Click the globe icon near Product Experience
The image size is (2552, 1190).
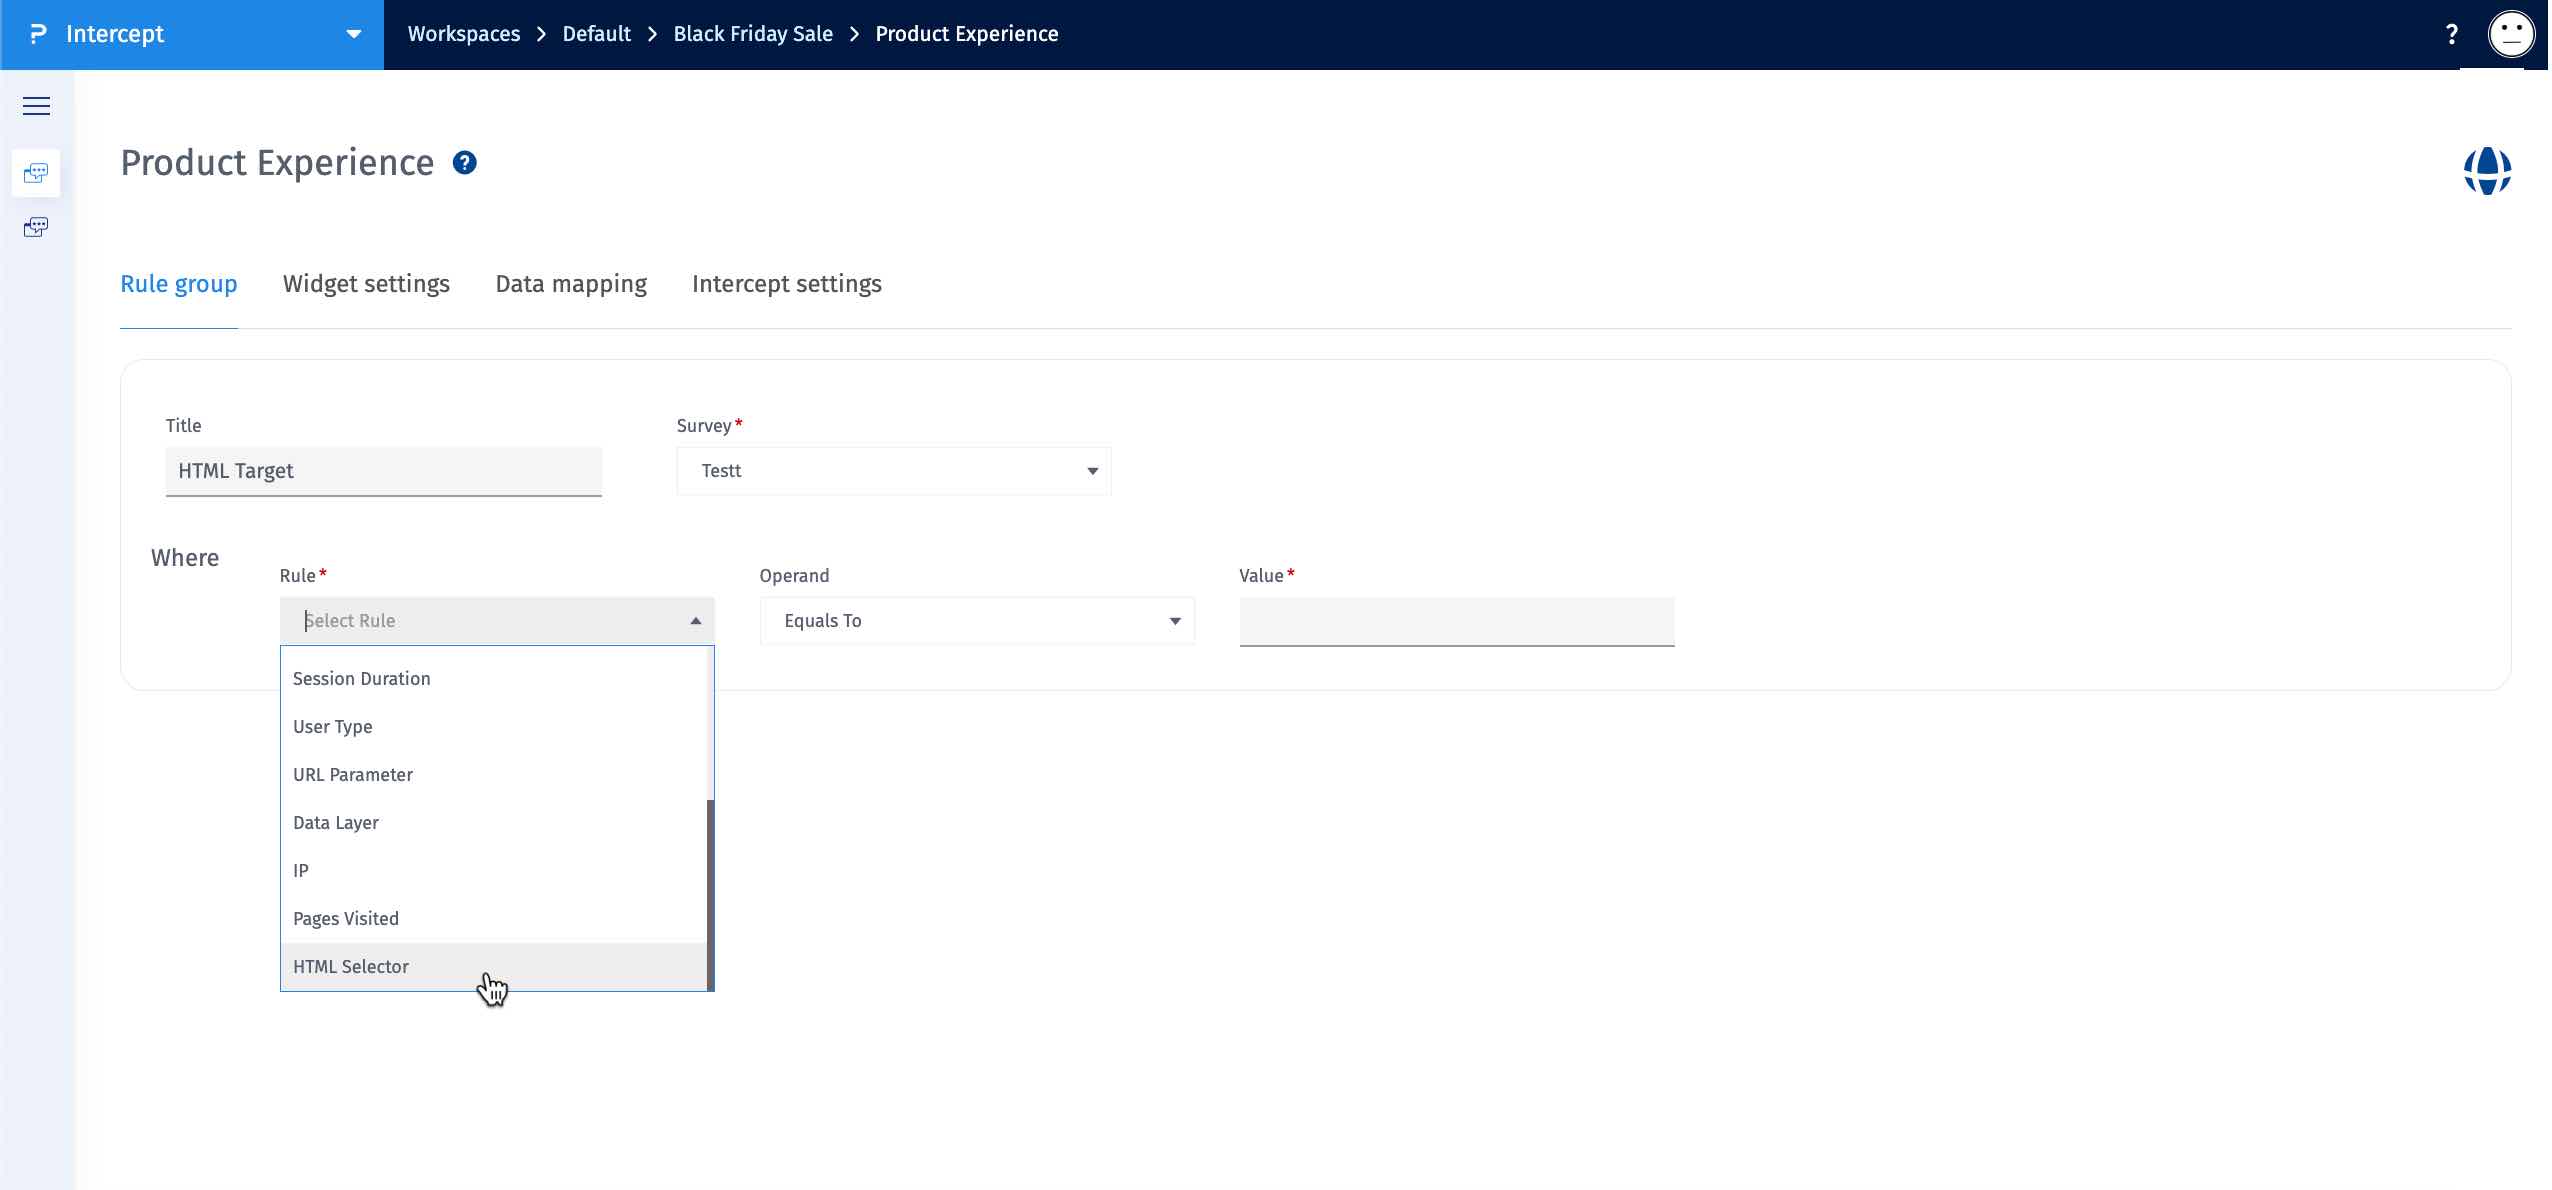click(x=2487, y=169)
